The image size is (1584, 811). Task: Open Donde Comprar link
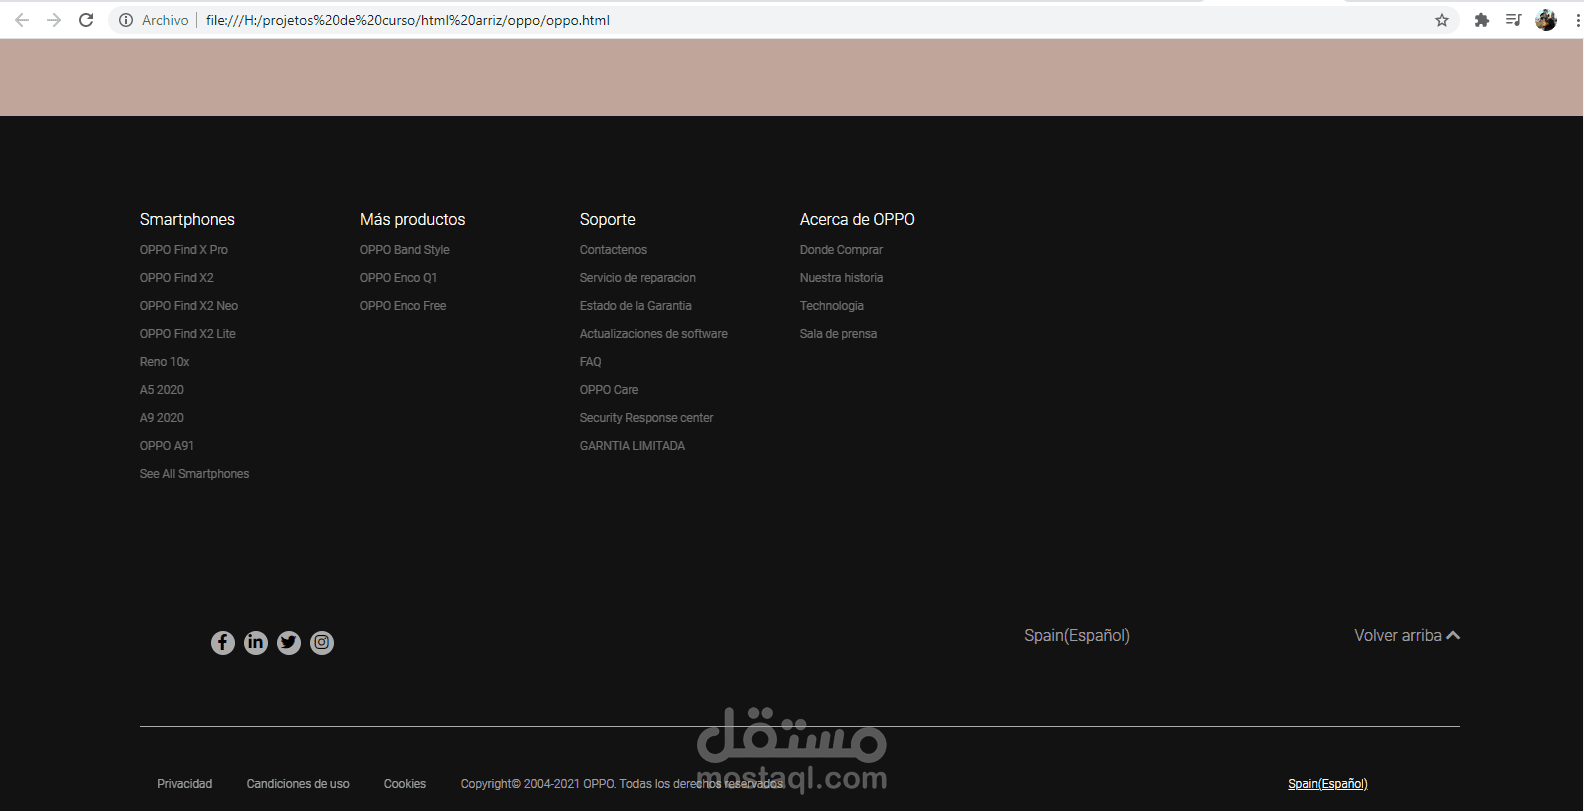[x=842, y=250]
